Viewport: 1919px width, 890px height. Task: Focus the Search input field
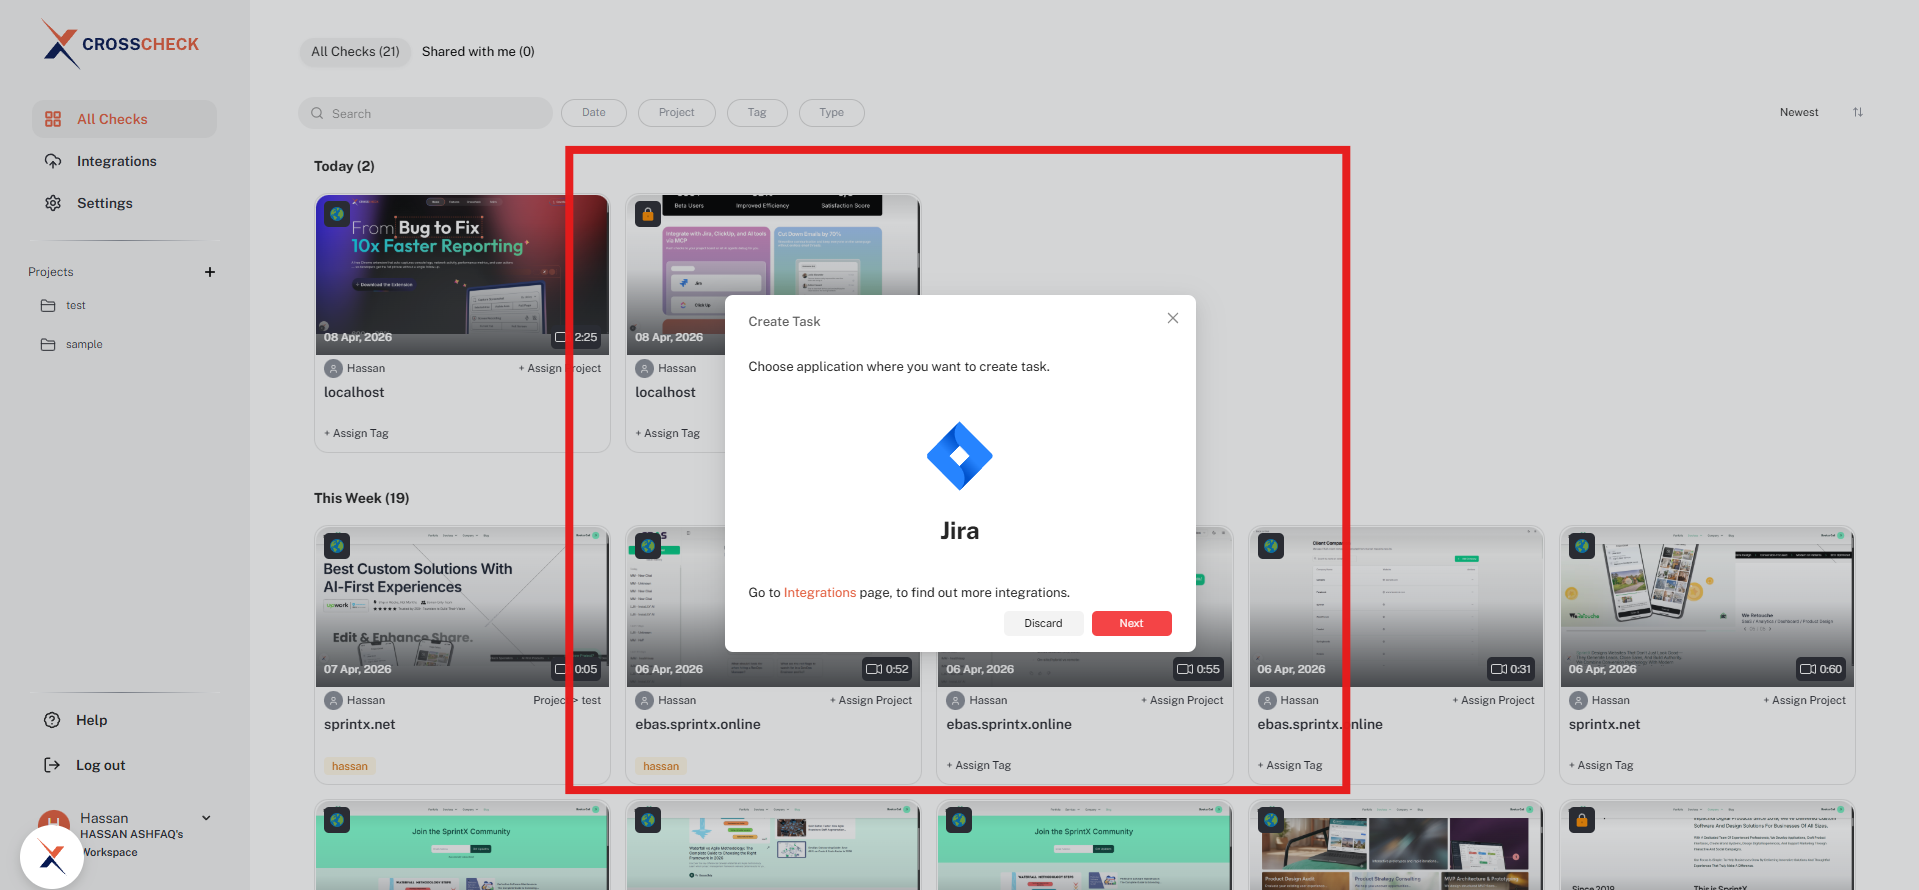coord(425,113)
